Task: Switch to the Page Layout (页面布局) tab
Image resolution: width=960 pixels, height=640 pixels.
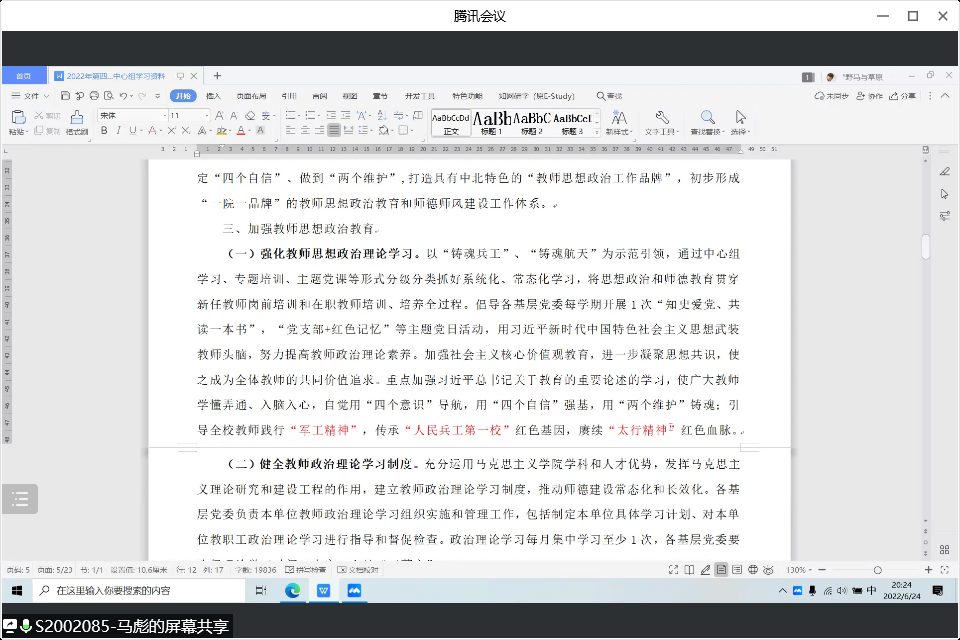Action: point(250,96)
